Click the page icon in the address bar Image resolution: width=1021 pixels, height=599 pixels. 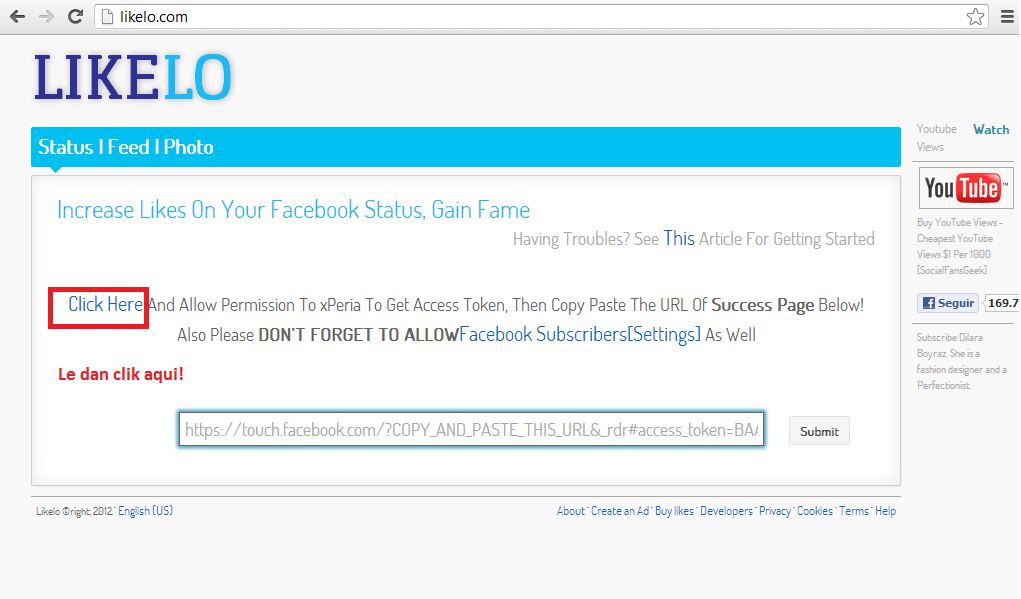[107, 16]
